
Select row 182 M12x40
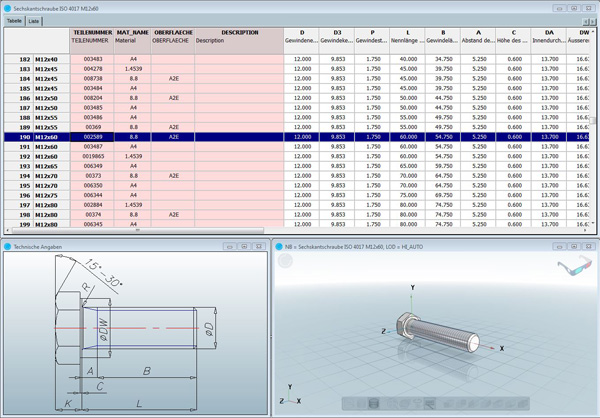46,60
